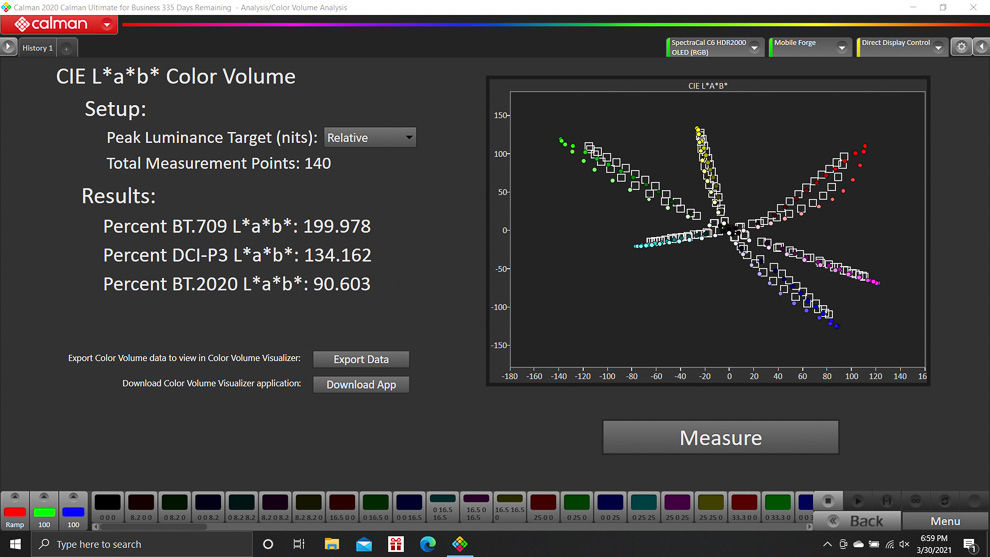Switch to the History 1 tab

37,48
